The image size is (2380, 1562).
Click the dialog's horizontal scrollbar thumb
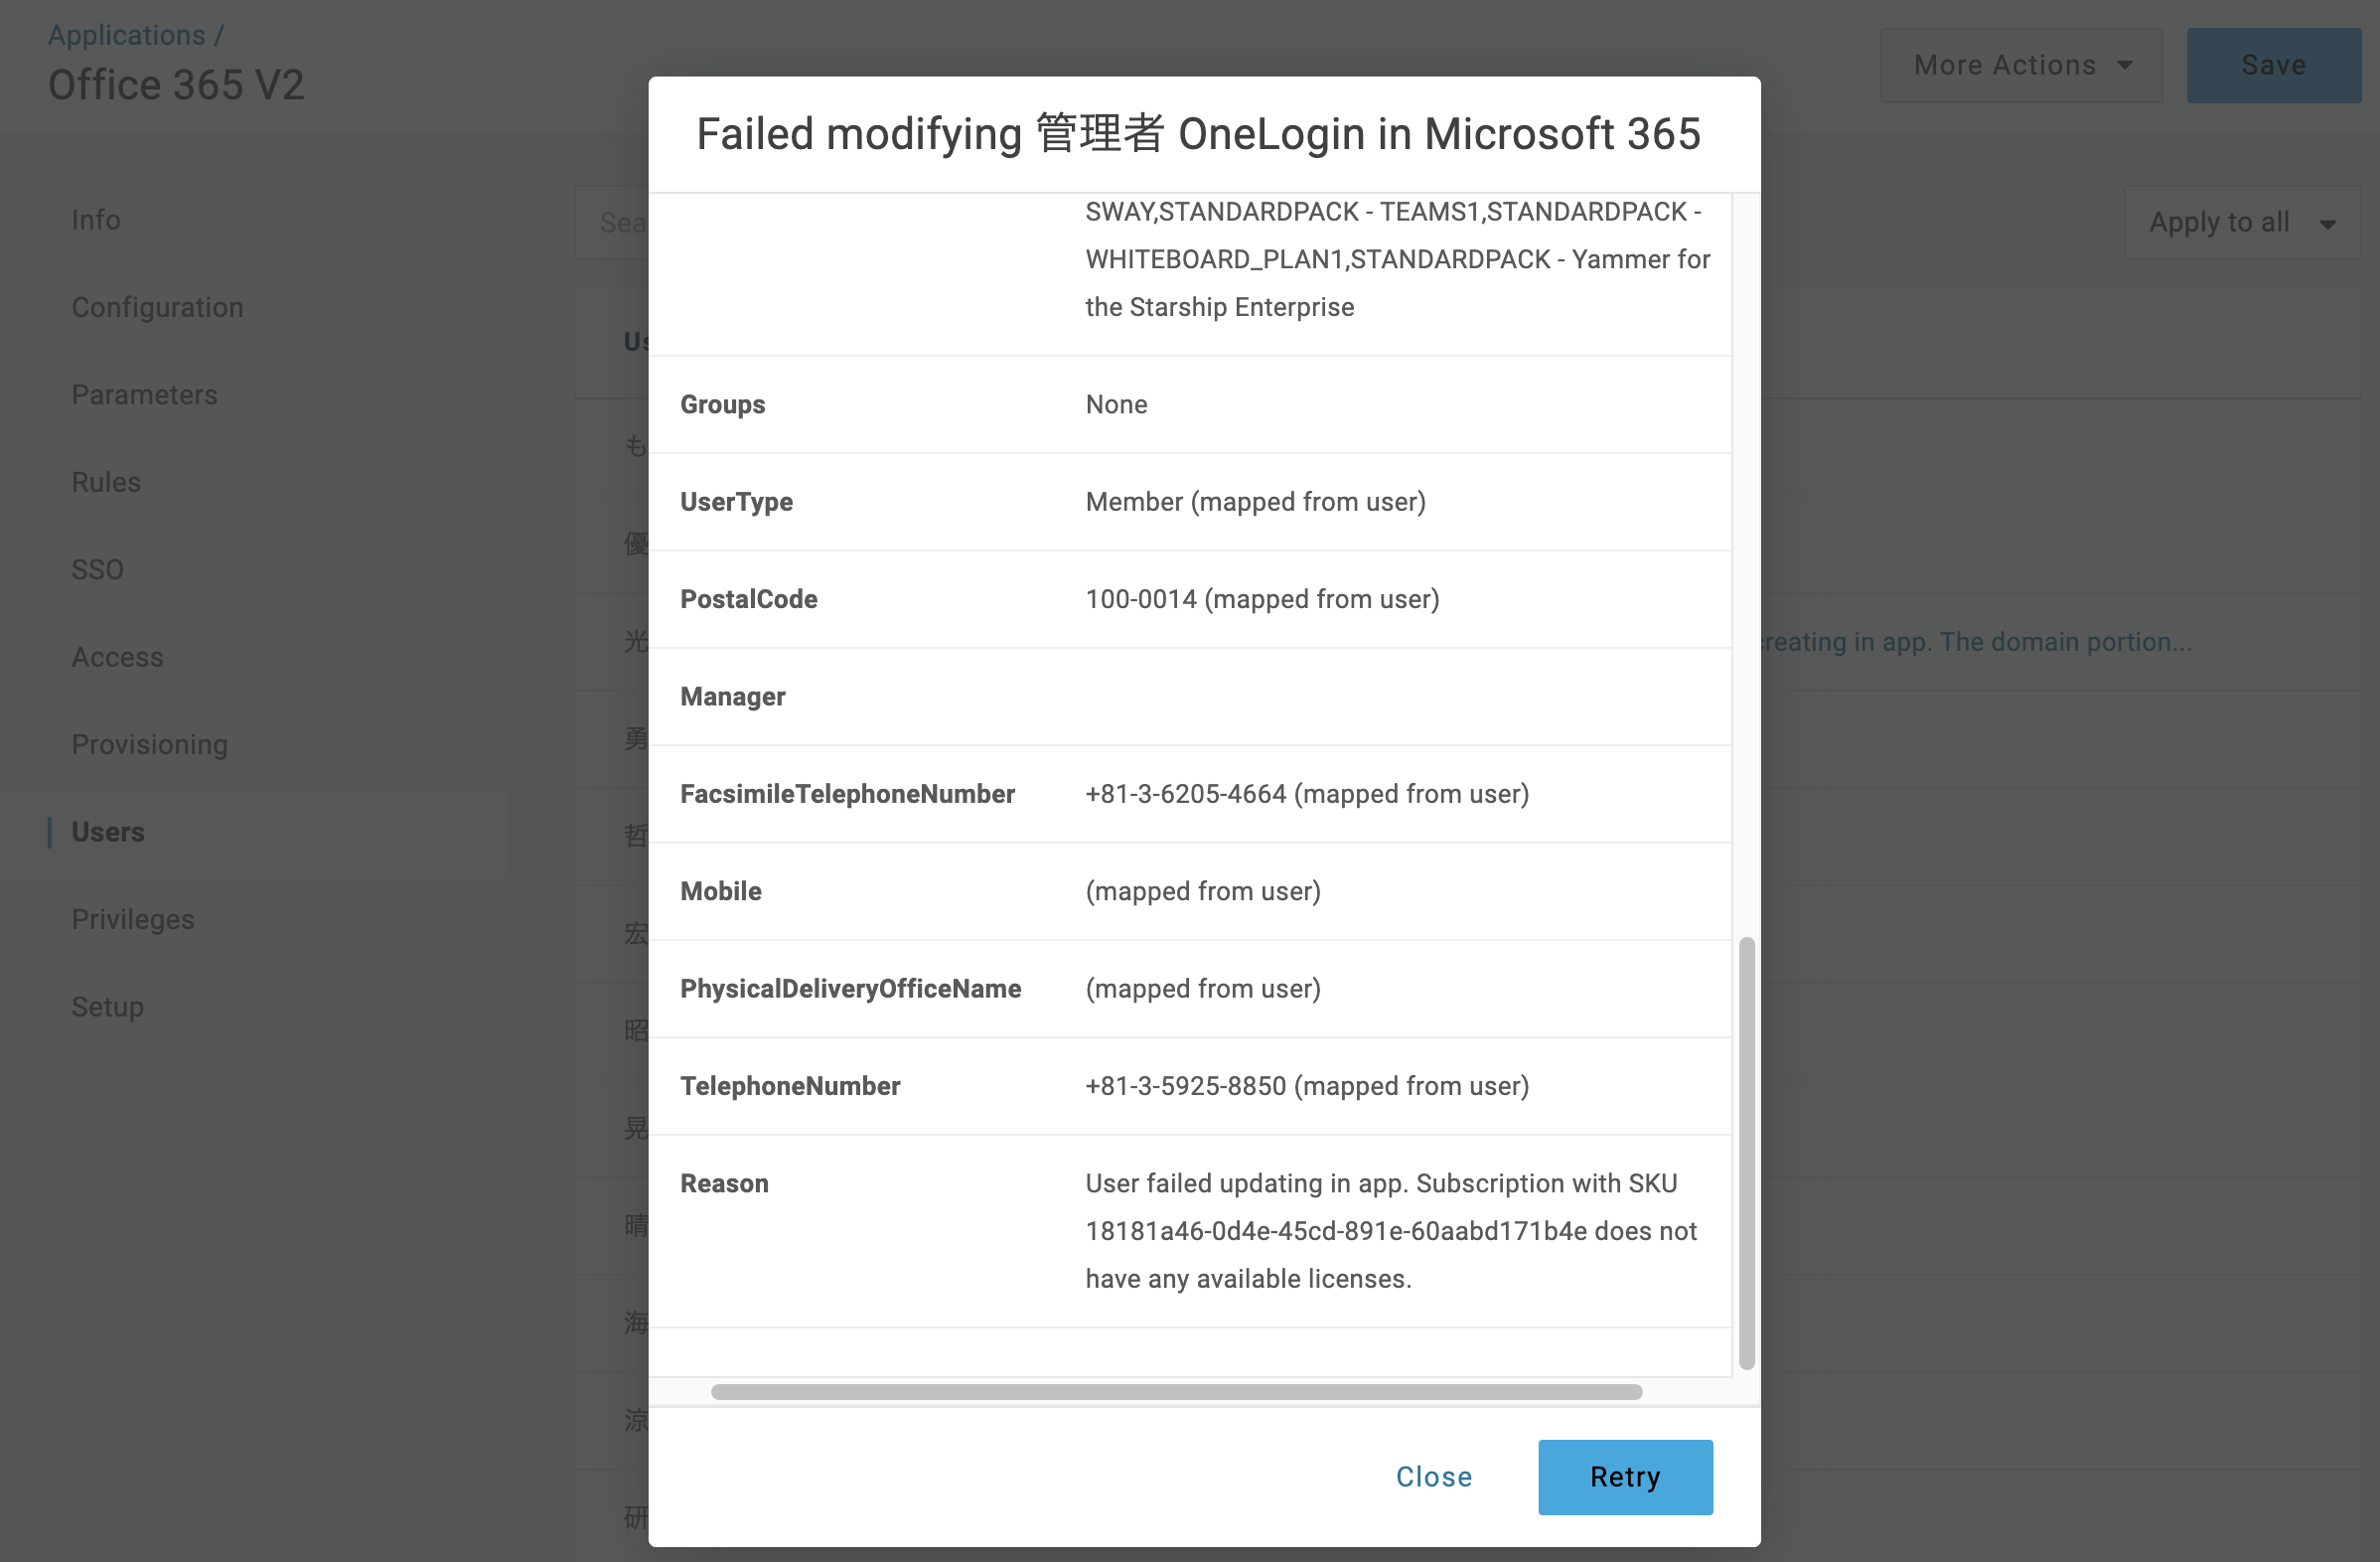[x=1176, y=1391]
